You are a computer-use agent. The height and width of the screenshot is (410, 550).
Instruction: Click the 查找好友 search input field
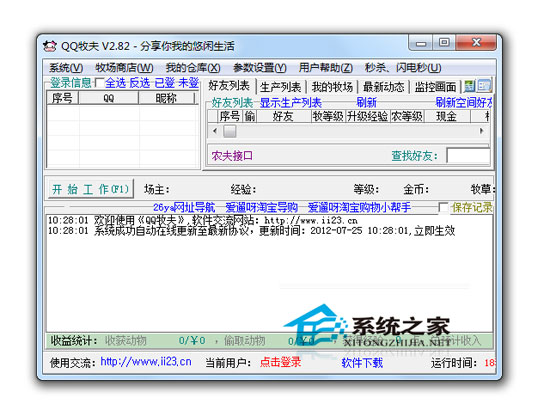(x=468, y=155)
